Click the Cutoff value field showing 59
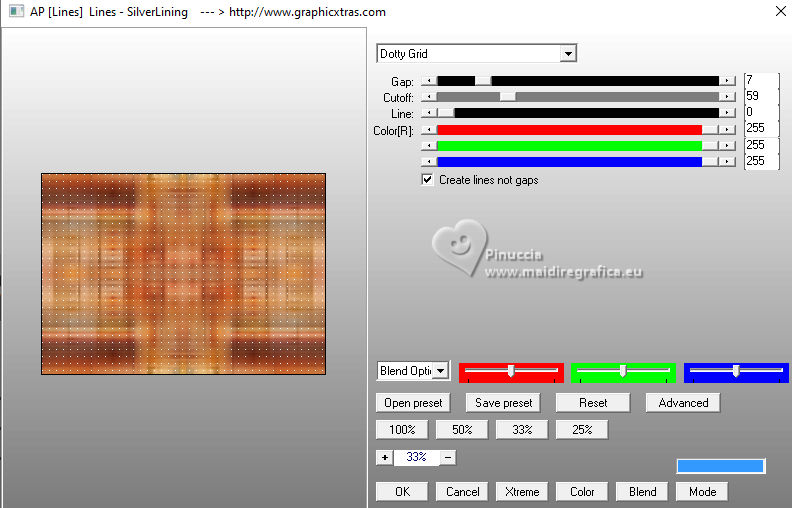Screen dimensions: 792x508 point(762,95)
